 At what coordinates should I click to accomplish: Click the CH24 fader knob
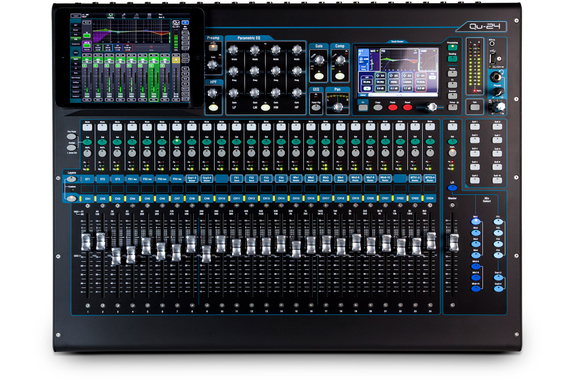pyautogui.click(x=431, y=241)
